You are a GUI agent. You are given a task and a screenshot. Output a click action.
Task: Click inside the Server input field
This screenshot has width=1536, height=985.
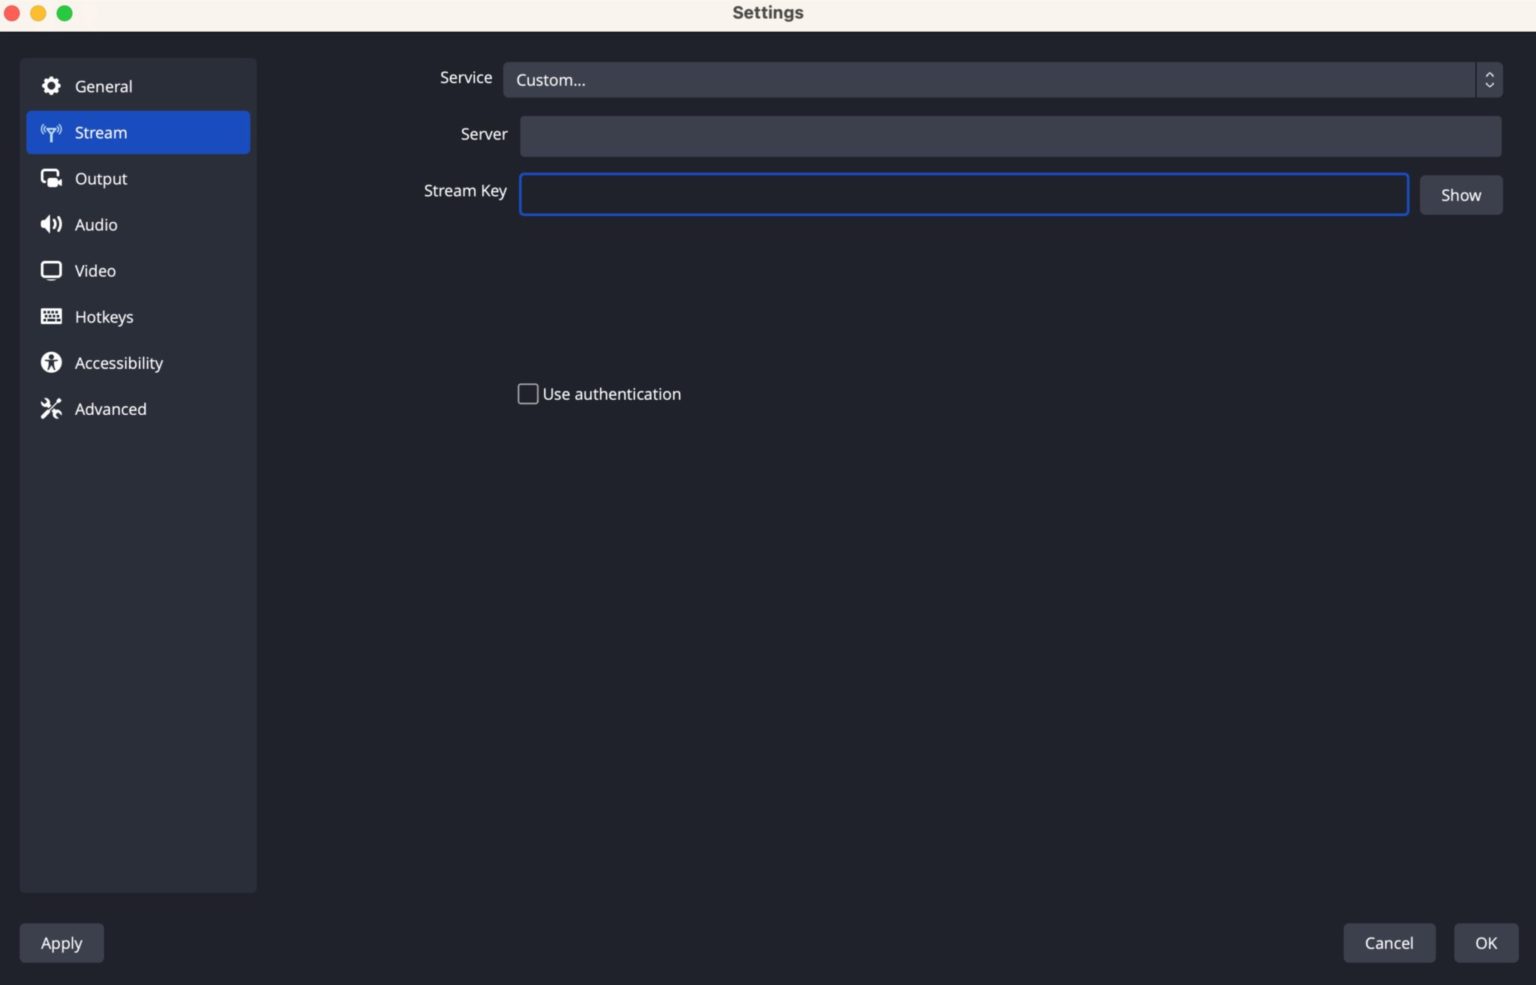point(1010,135)
